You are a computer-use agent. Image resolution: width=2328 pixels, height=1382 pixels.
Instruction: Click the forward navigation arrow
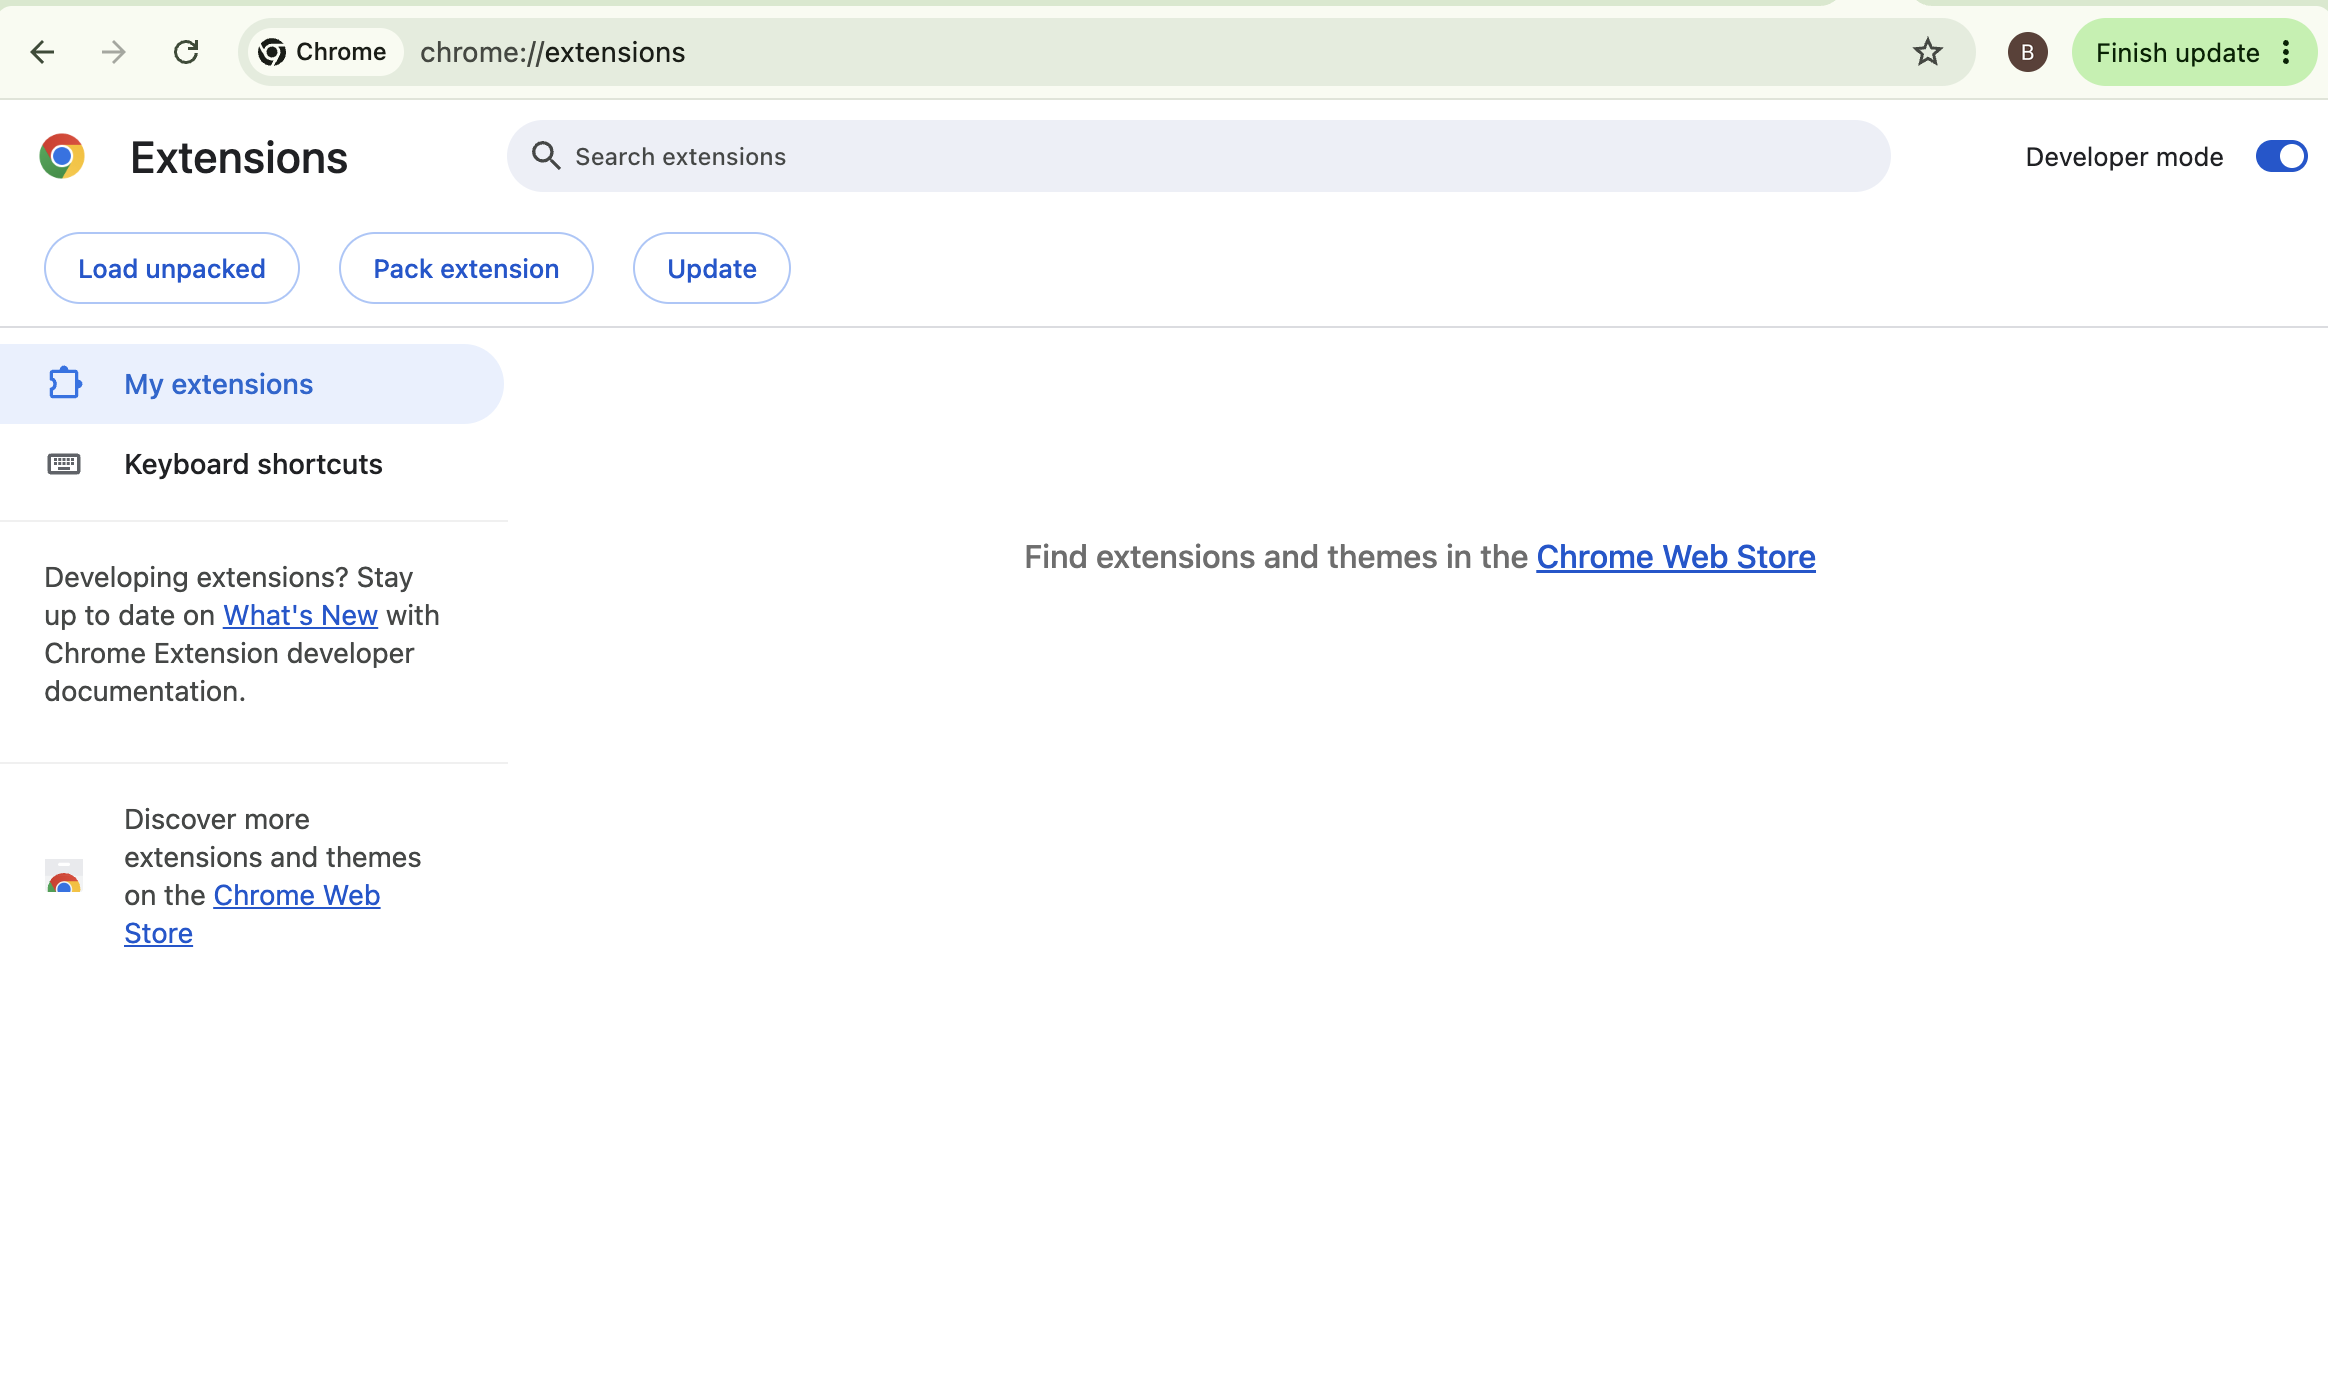(114, 52)
